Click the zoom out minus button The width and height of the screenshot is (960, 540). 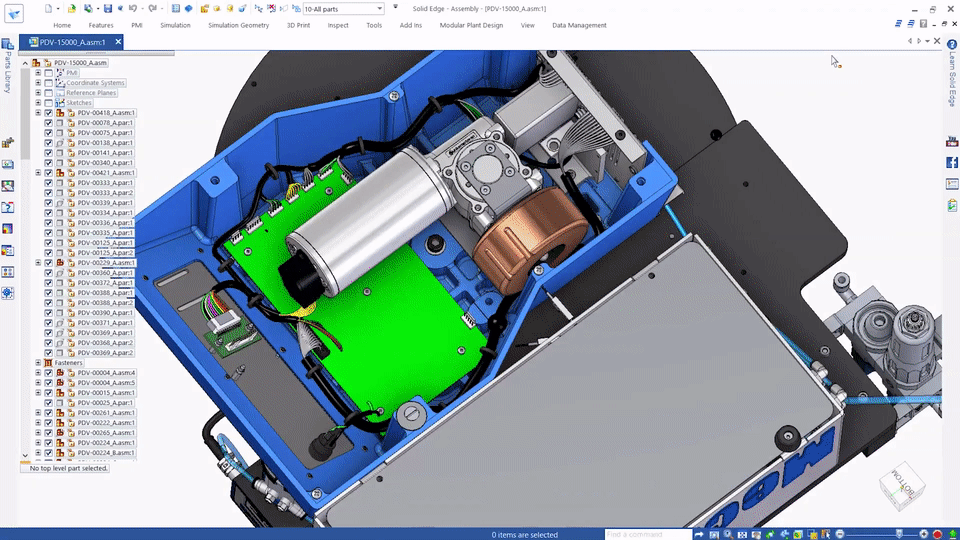pyautogui.click(x=839, y=534)
